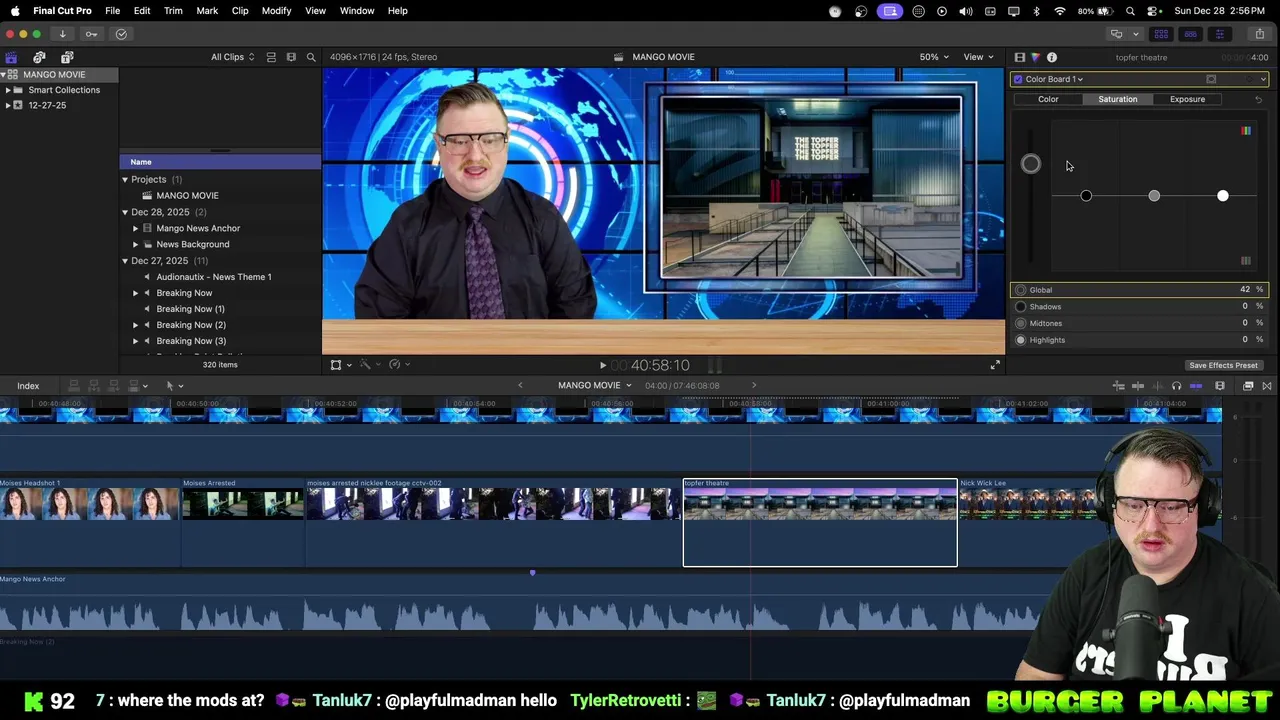
Task: Click Save Effects Preset button
Action: pyautogui.click(x=1223, y=365)
